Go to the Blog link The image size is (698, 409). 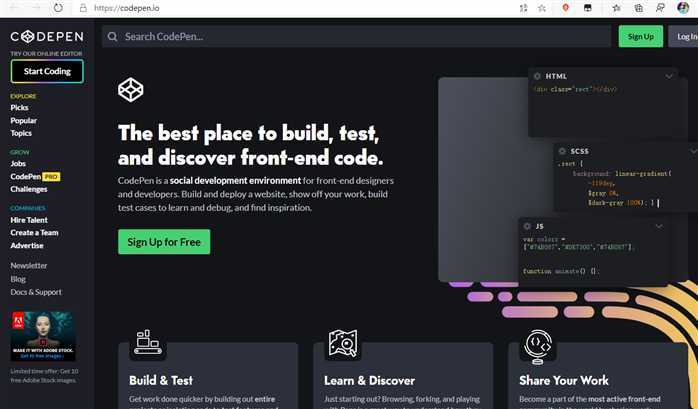click(18, 279)
